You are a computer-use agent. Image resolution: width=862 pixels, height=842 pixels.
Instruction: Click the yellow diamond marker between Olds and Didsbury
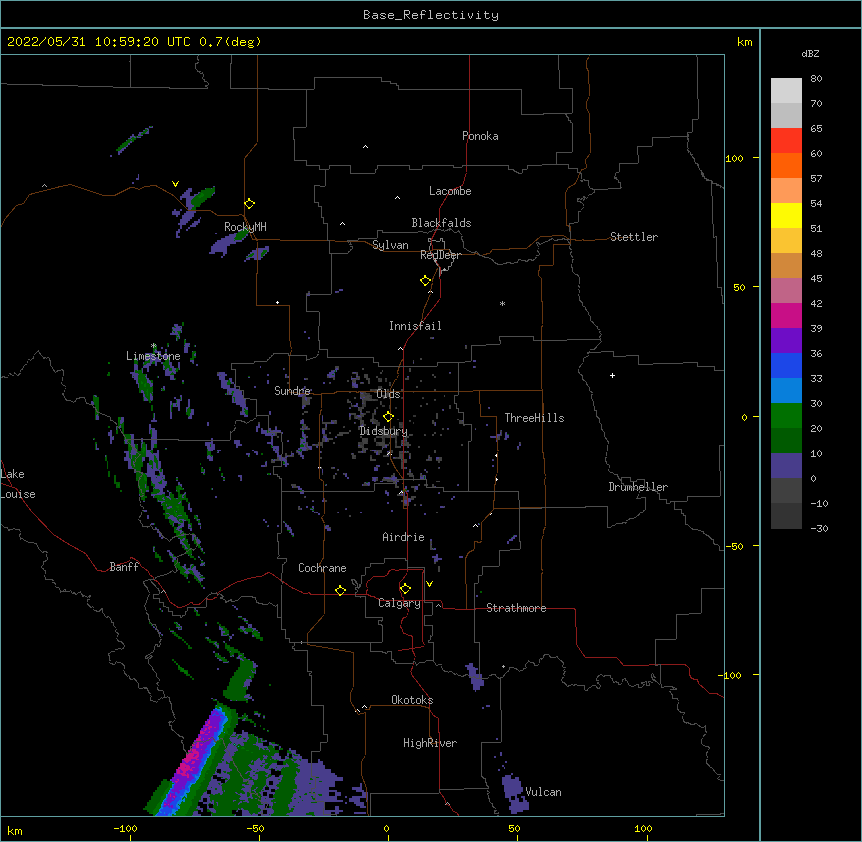(x=388, y=417)
